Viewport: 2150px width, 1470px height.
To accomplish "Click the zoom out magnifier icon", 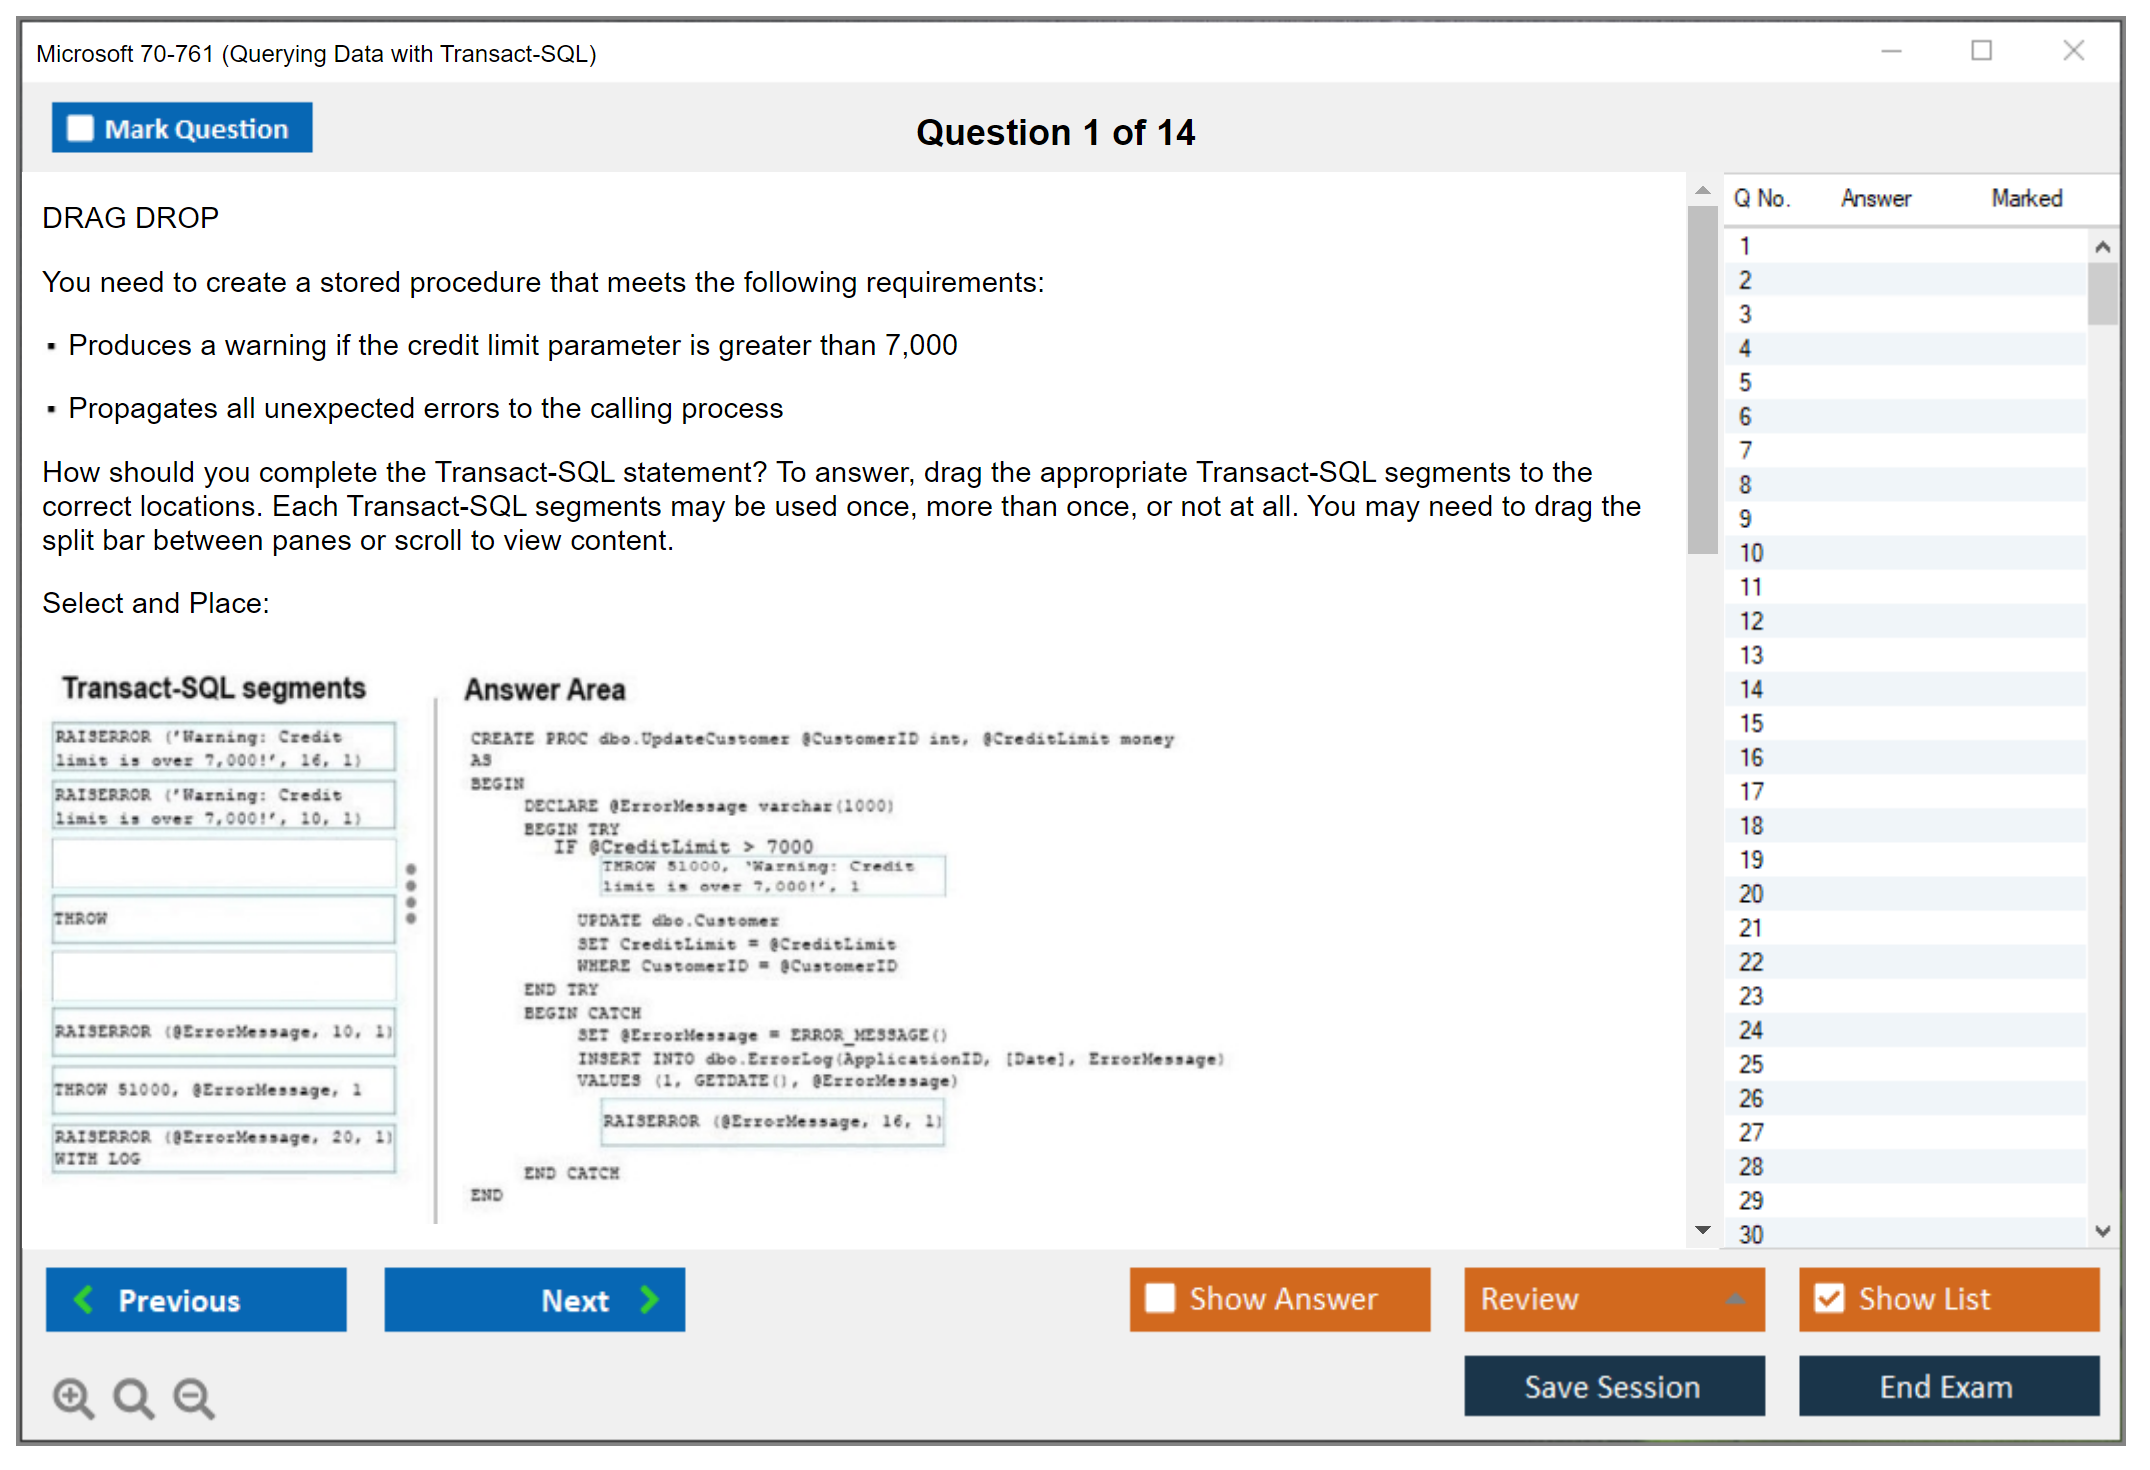I will click(194, 1397).
